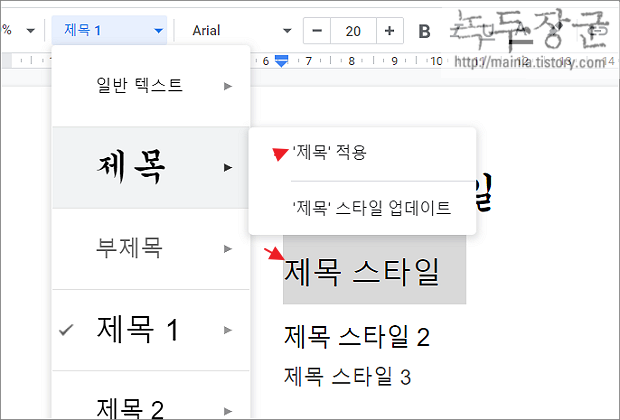This screenshot has height=420, width=620.
Task: Expand the 일반 텍스트 submenu arrow
Action: click(x=227, y=86)
